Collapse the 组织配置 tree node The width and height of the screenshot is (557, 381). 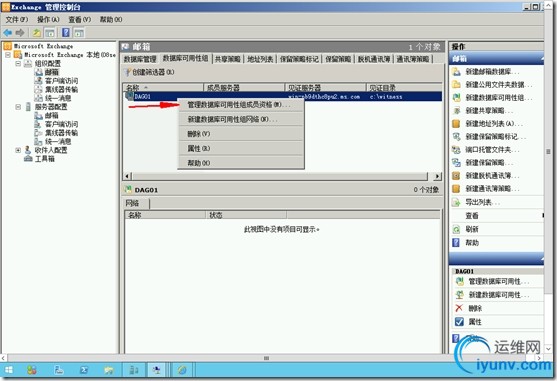click(18, 64)
